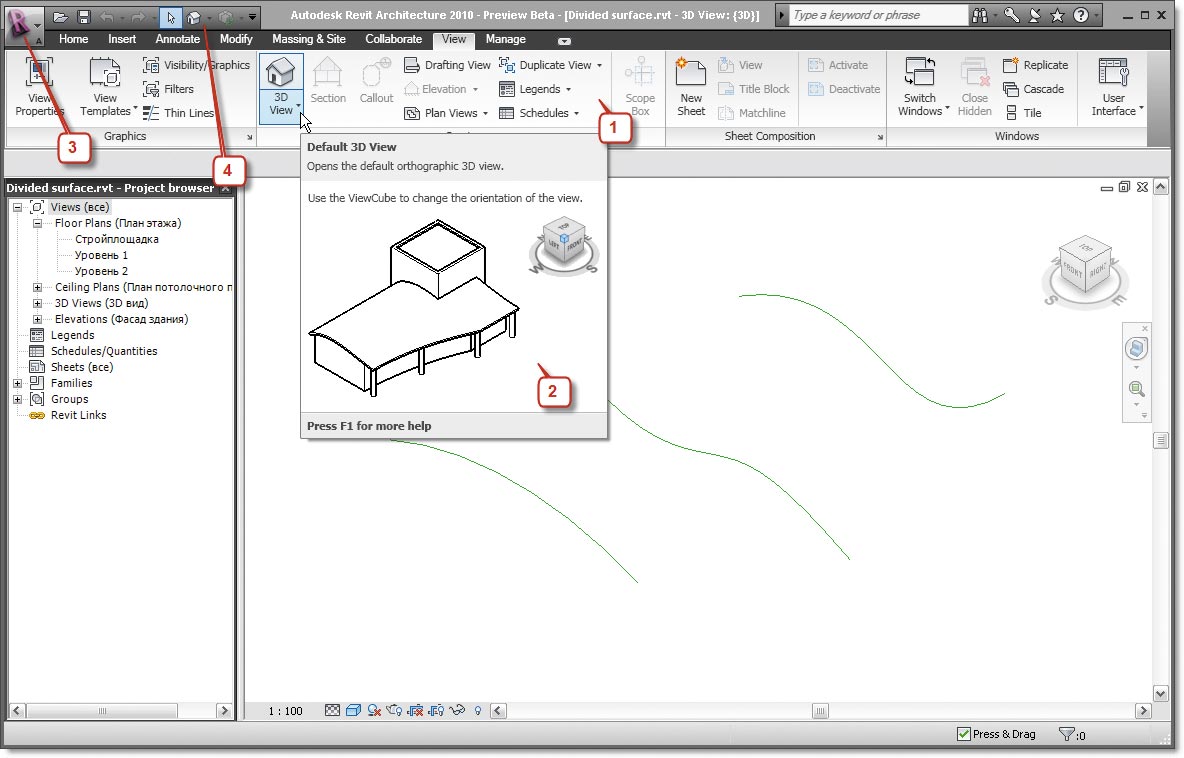The image size is (1184, 758).
Task: Select the Modify arrow pointer in quick access toolbar
Action: pos(171,16)
